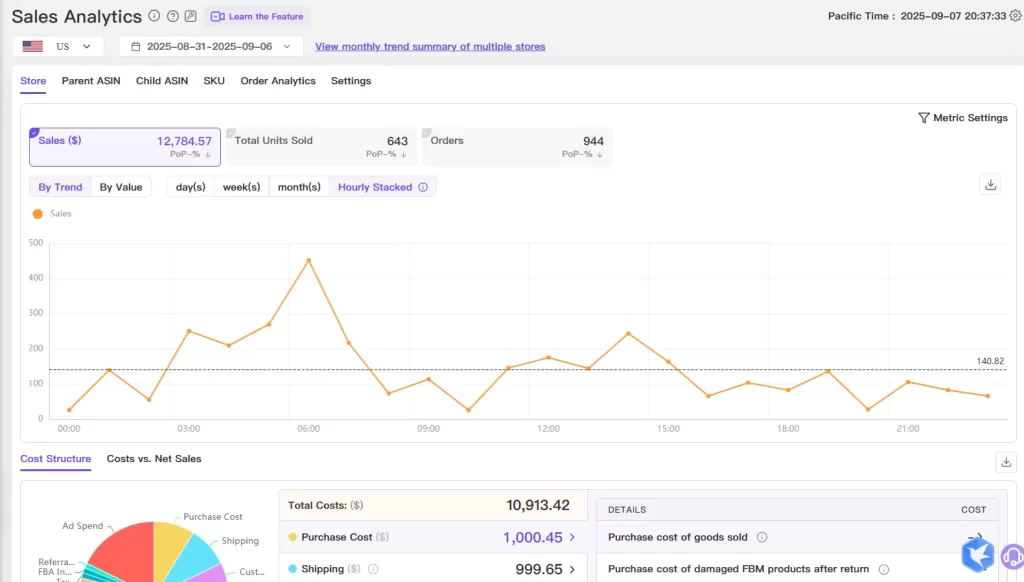This screenshot has width=1024, height=582.
Task: Expand Shipping cost row chevron
Action: 573,569
